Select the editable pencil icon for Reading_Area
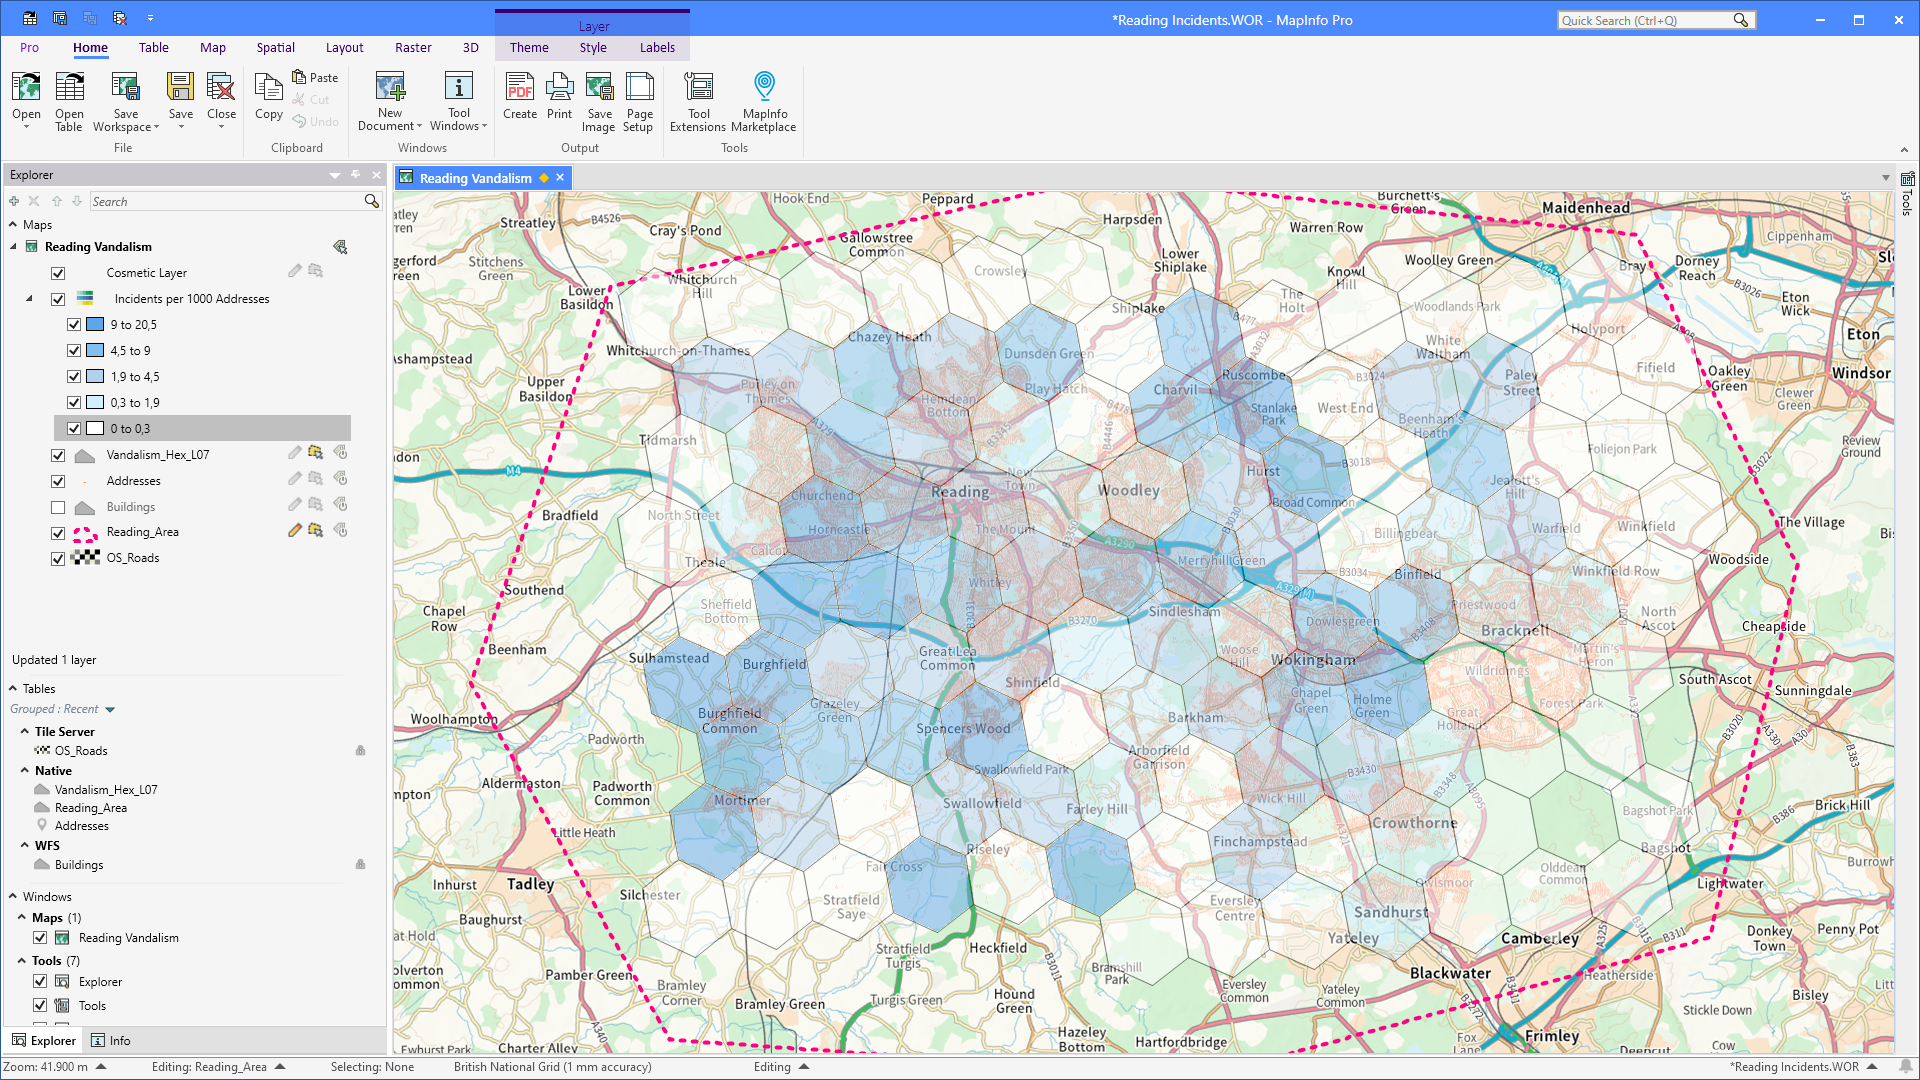The width and height of the screenshot is (1920, 1080). pos(294,531)
